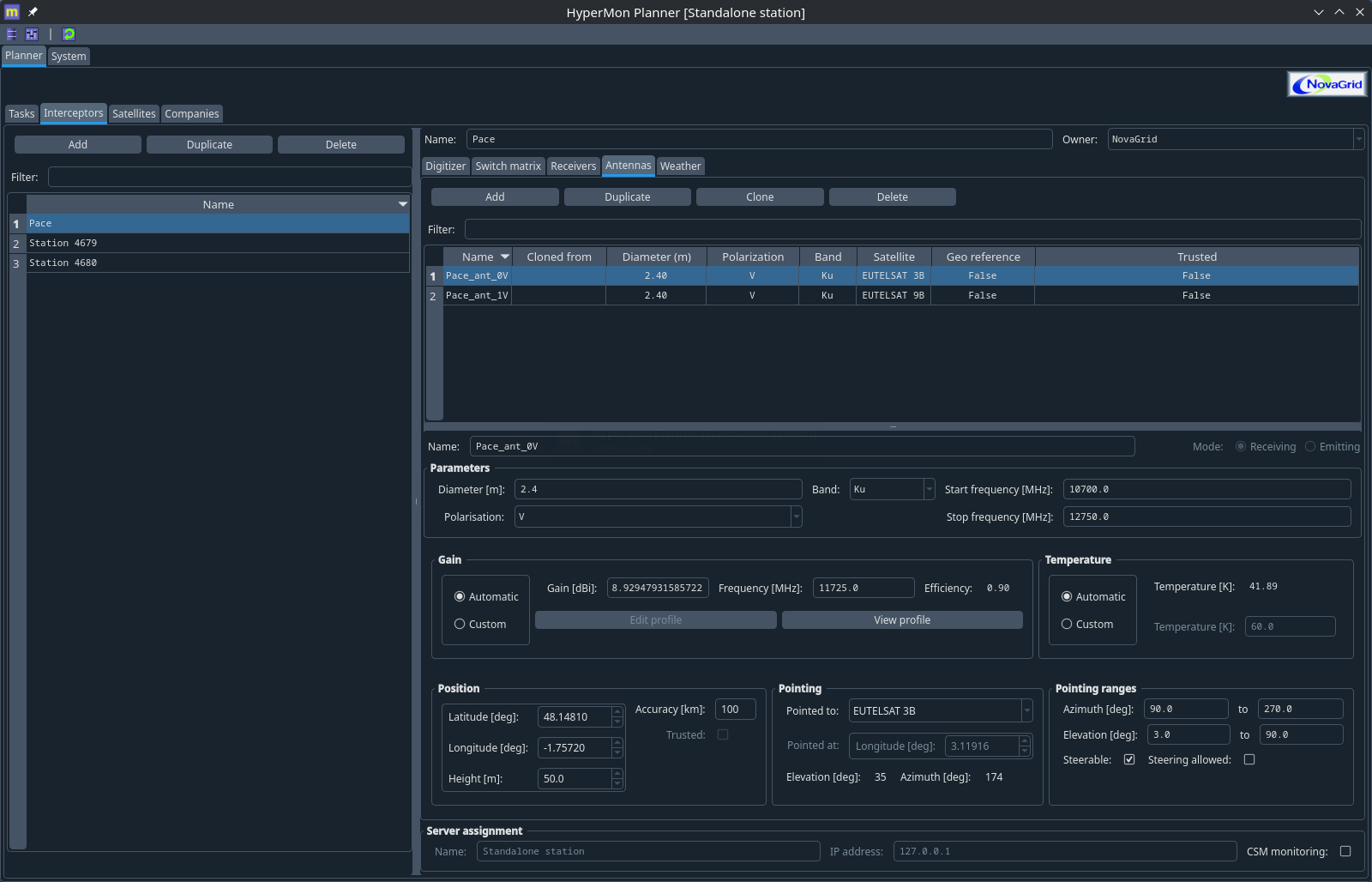Click the green refresh toolbar icon
The image size is (1372, 896).
click(x=69, y=34)
